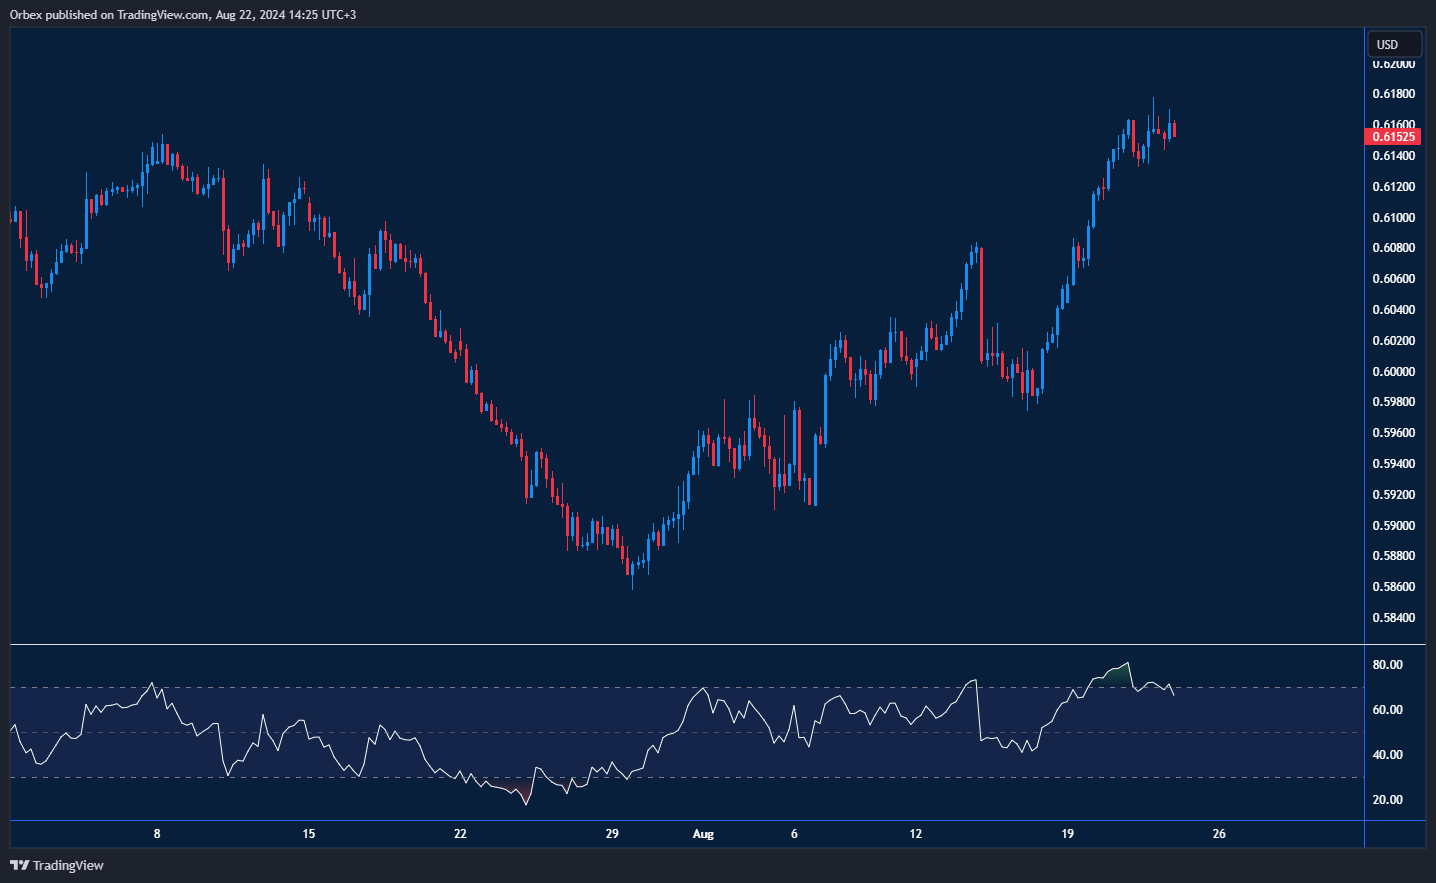
Task: Click the 0.59200 price axis label
Action: coord(1394,495)
